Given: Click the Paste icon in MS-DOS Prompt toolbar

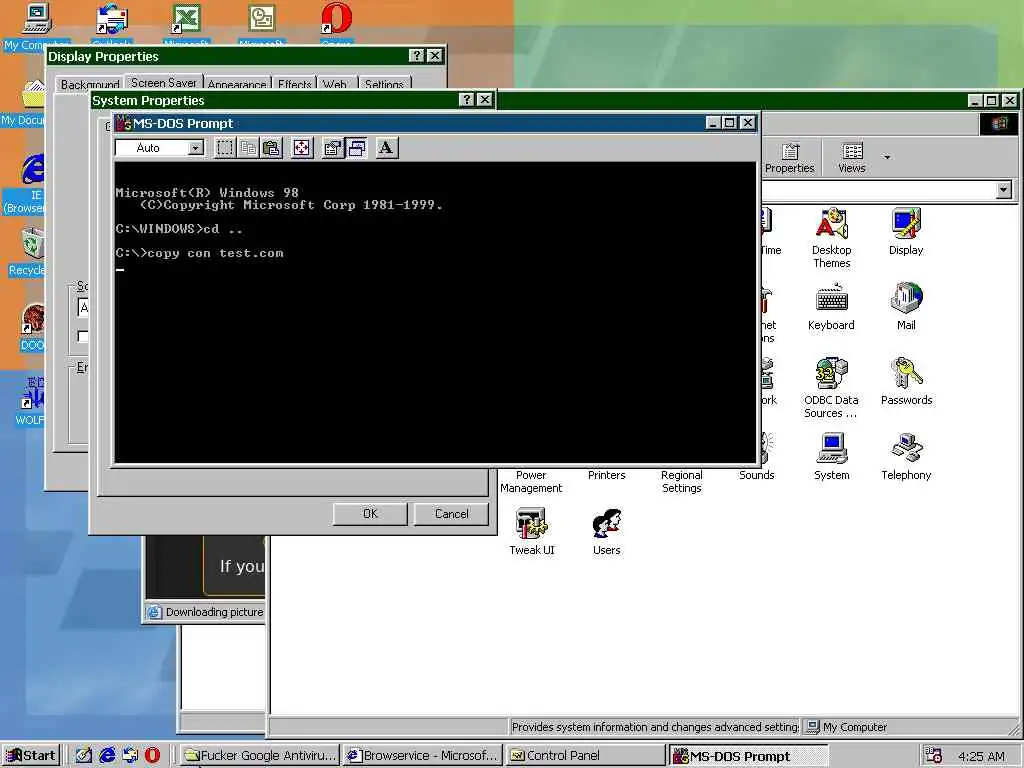Looking at the screenshot, I should tap(272, 148).
